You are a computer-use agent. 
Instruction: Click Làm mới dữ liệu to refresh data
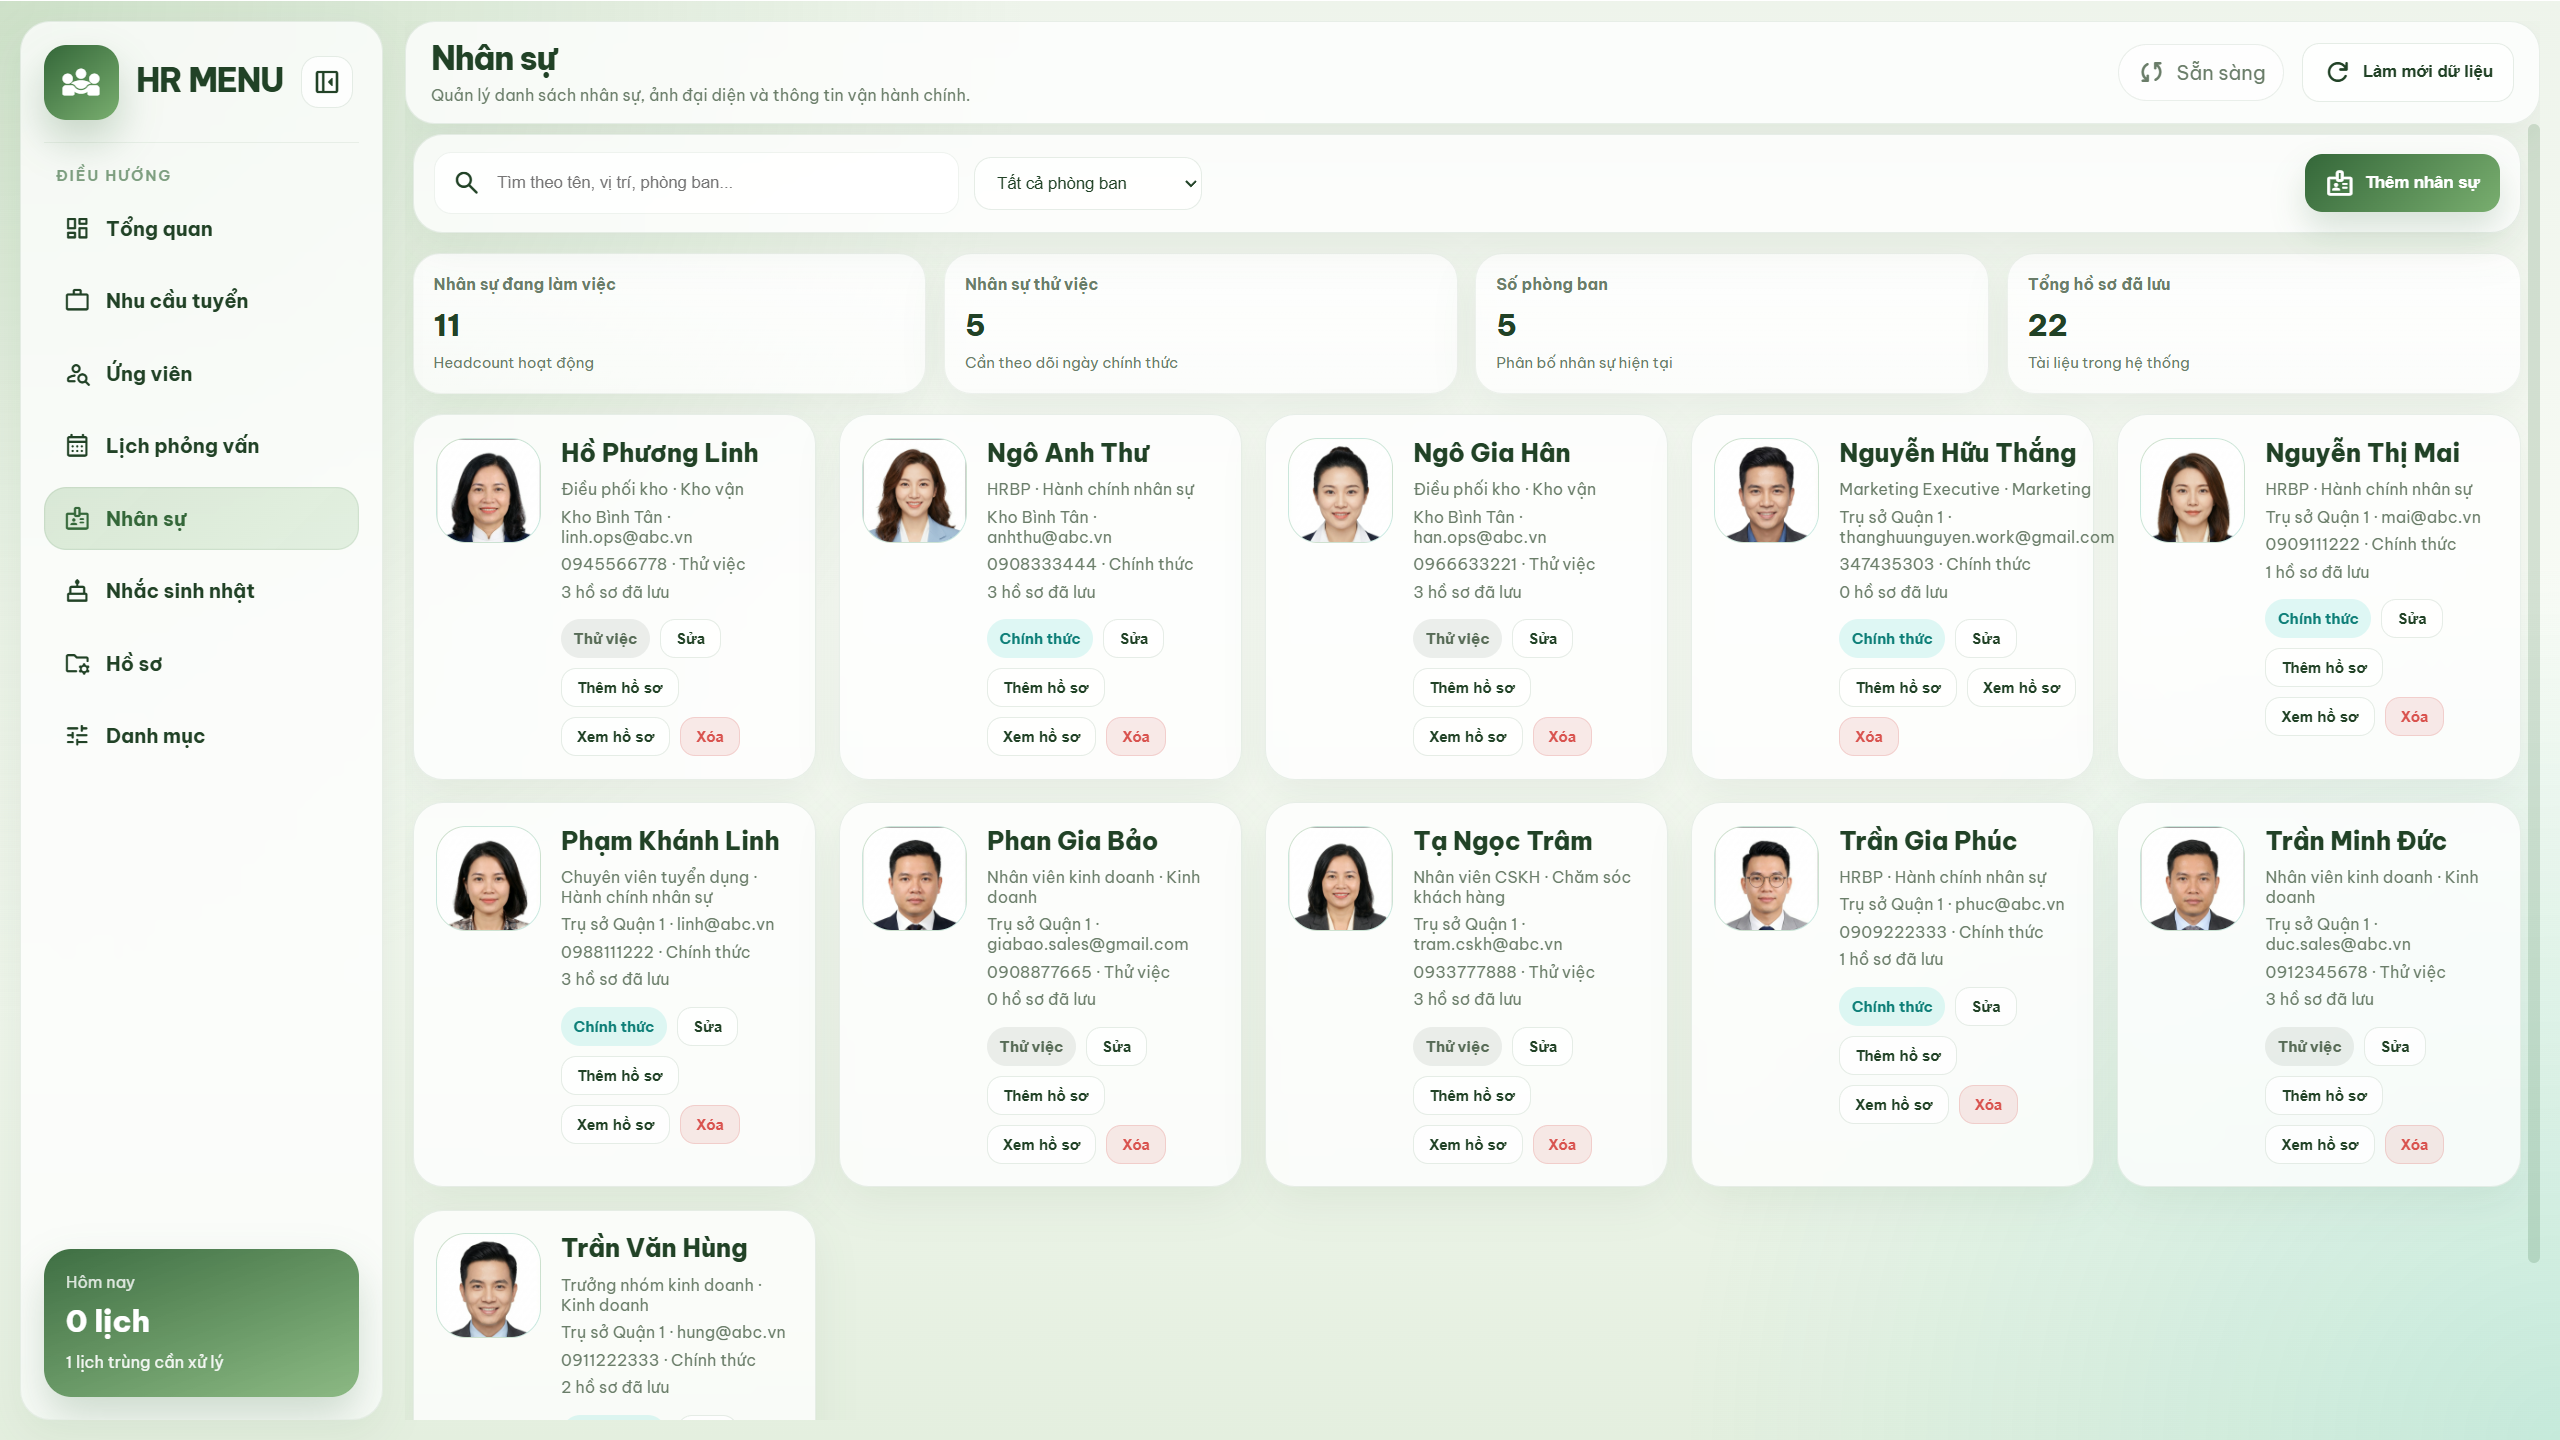pyautogui.click(x=2408, y=72)
